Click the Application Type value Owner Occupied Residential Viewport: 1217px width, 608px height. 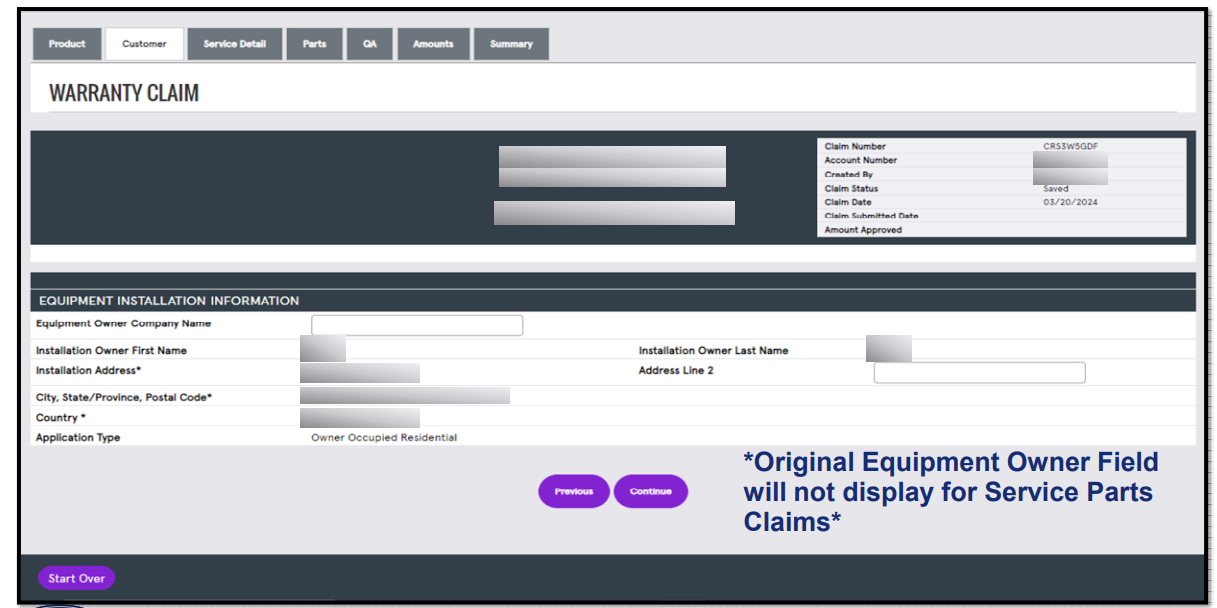386,437
